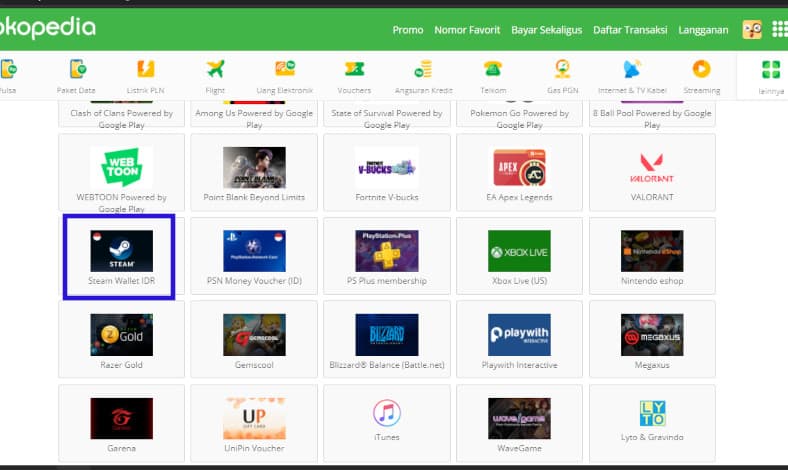Viewport: 788px width, 470px height.
Task: Click the owl profile avatar
Action: tap(752, 30)
